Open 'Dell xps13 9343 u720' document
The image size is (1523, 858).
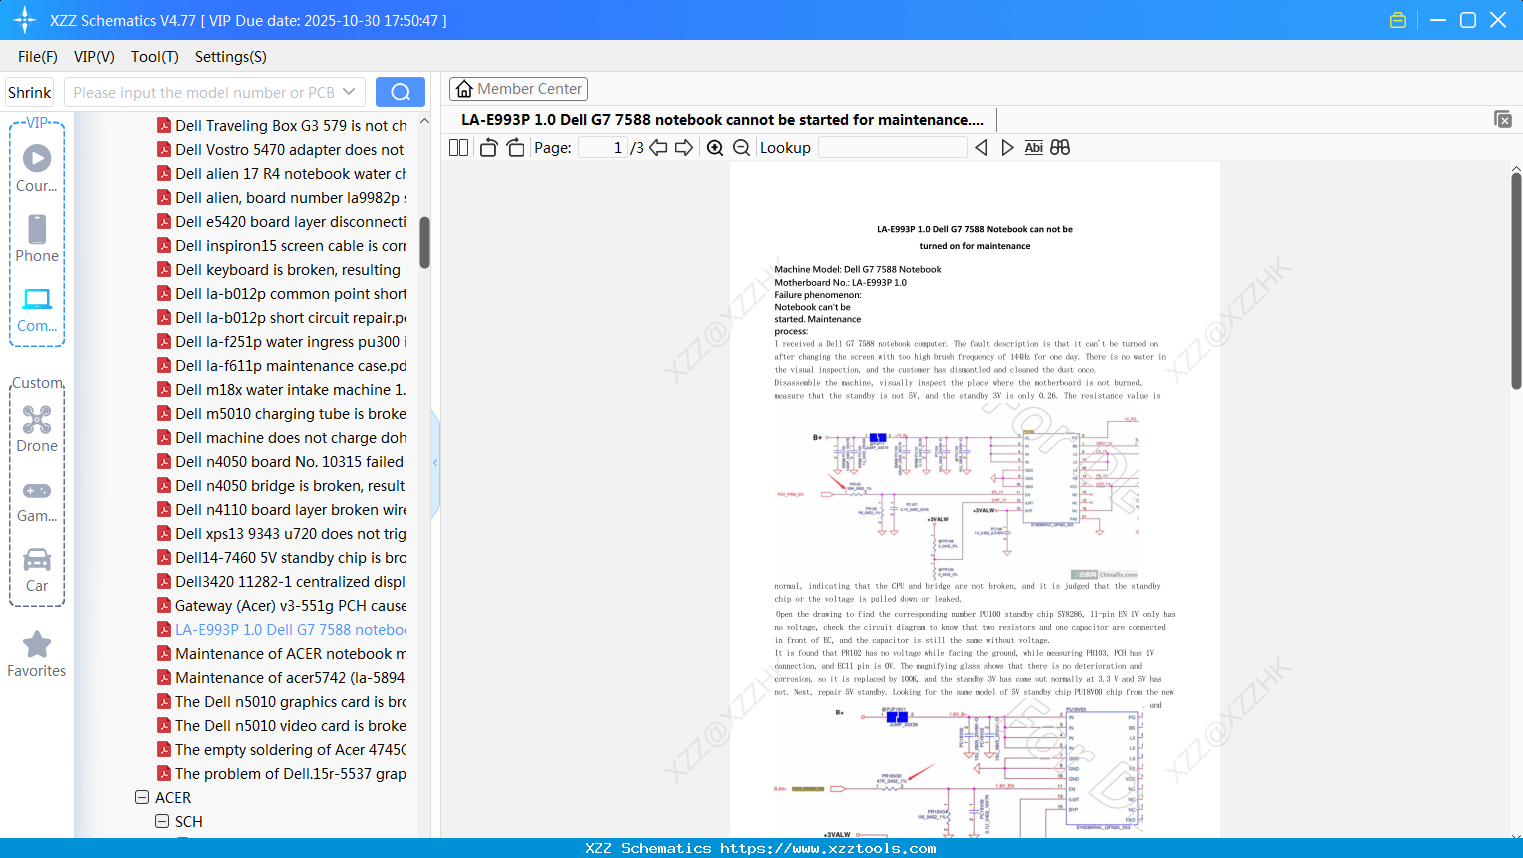[x=282, y=534]
